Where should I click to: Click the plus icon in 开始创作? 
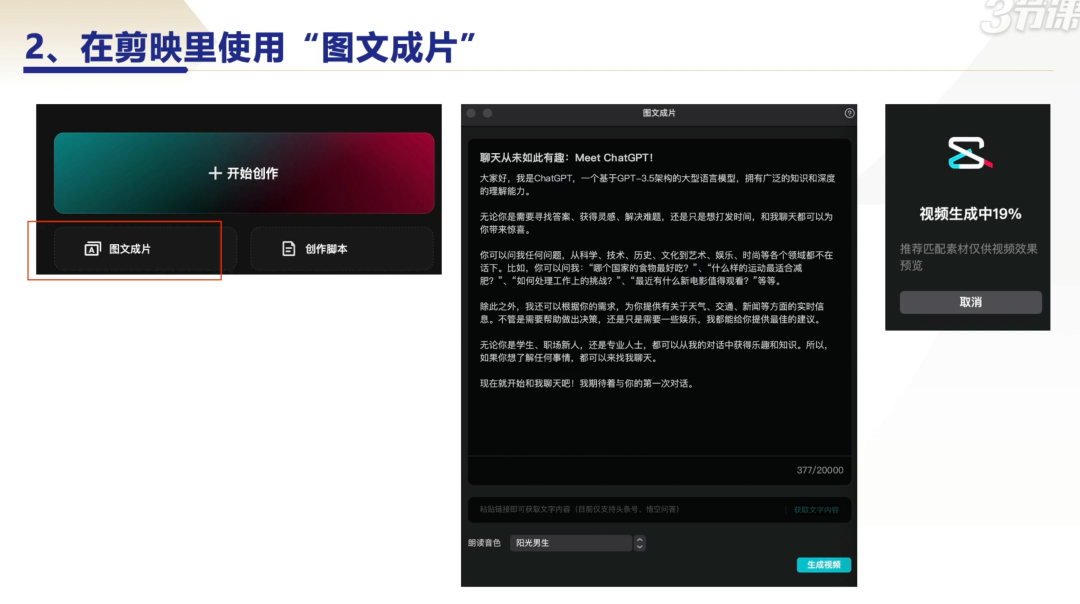coord(215,173)
